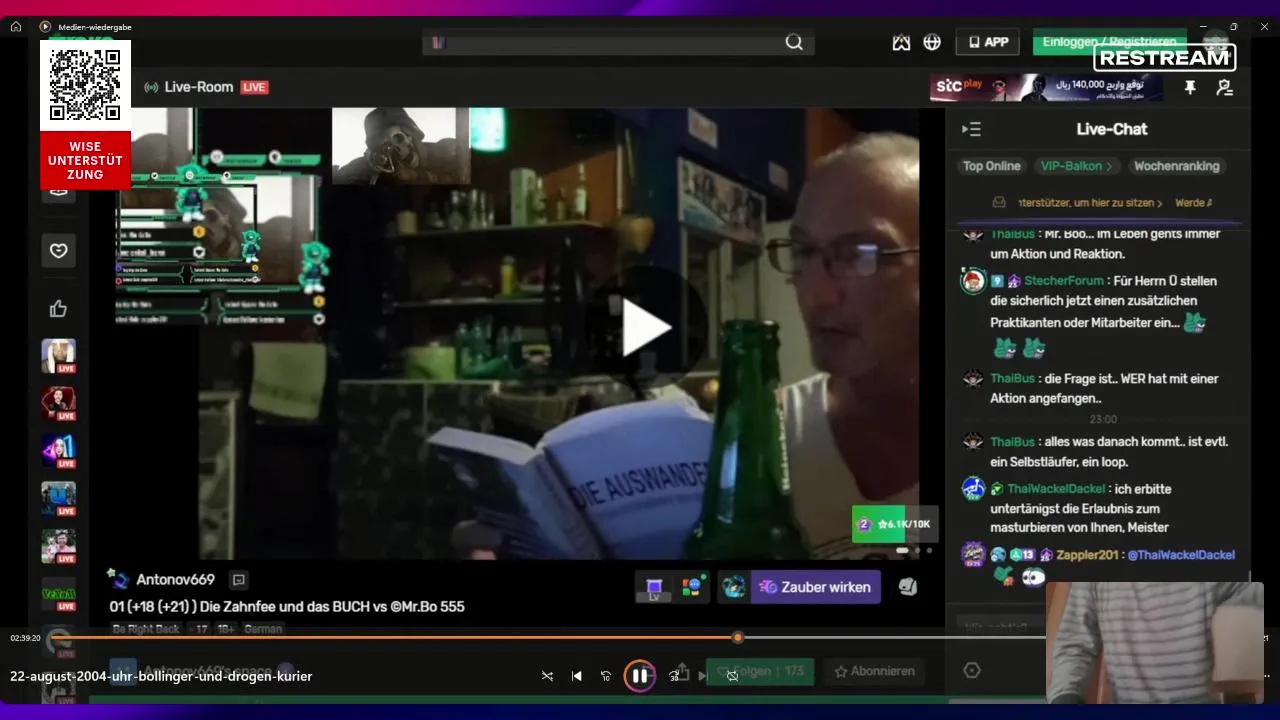The image size is (1280, 720).
Task: Click the Medien-wiedergabe app icon
Action: point(45,27)
